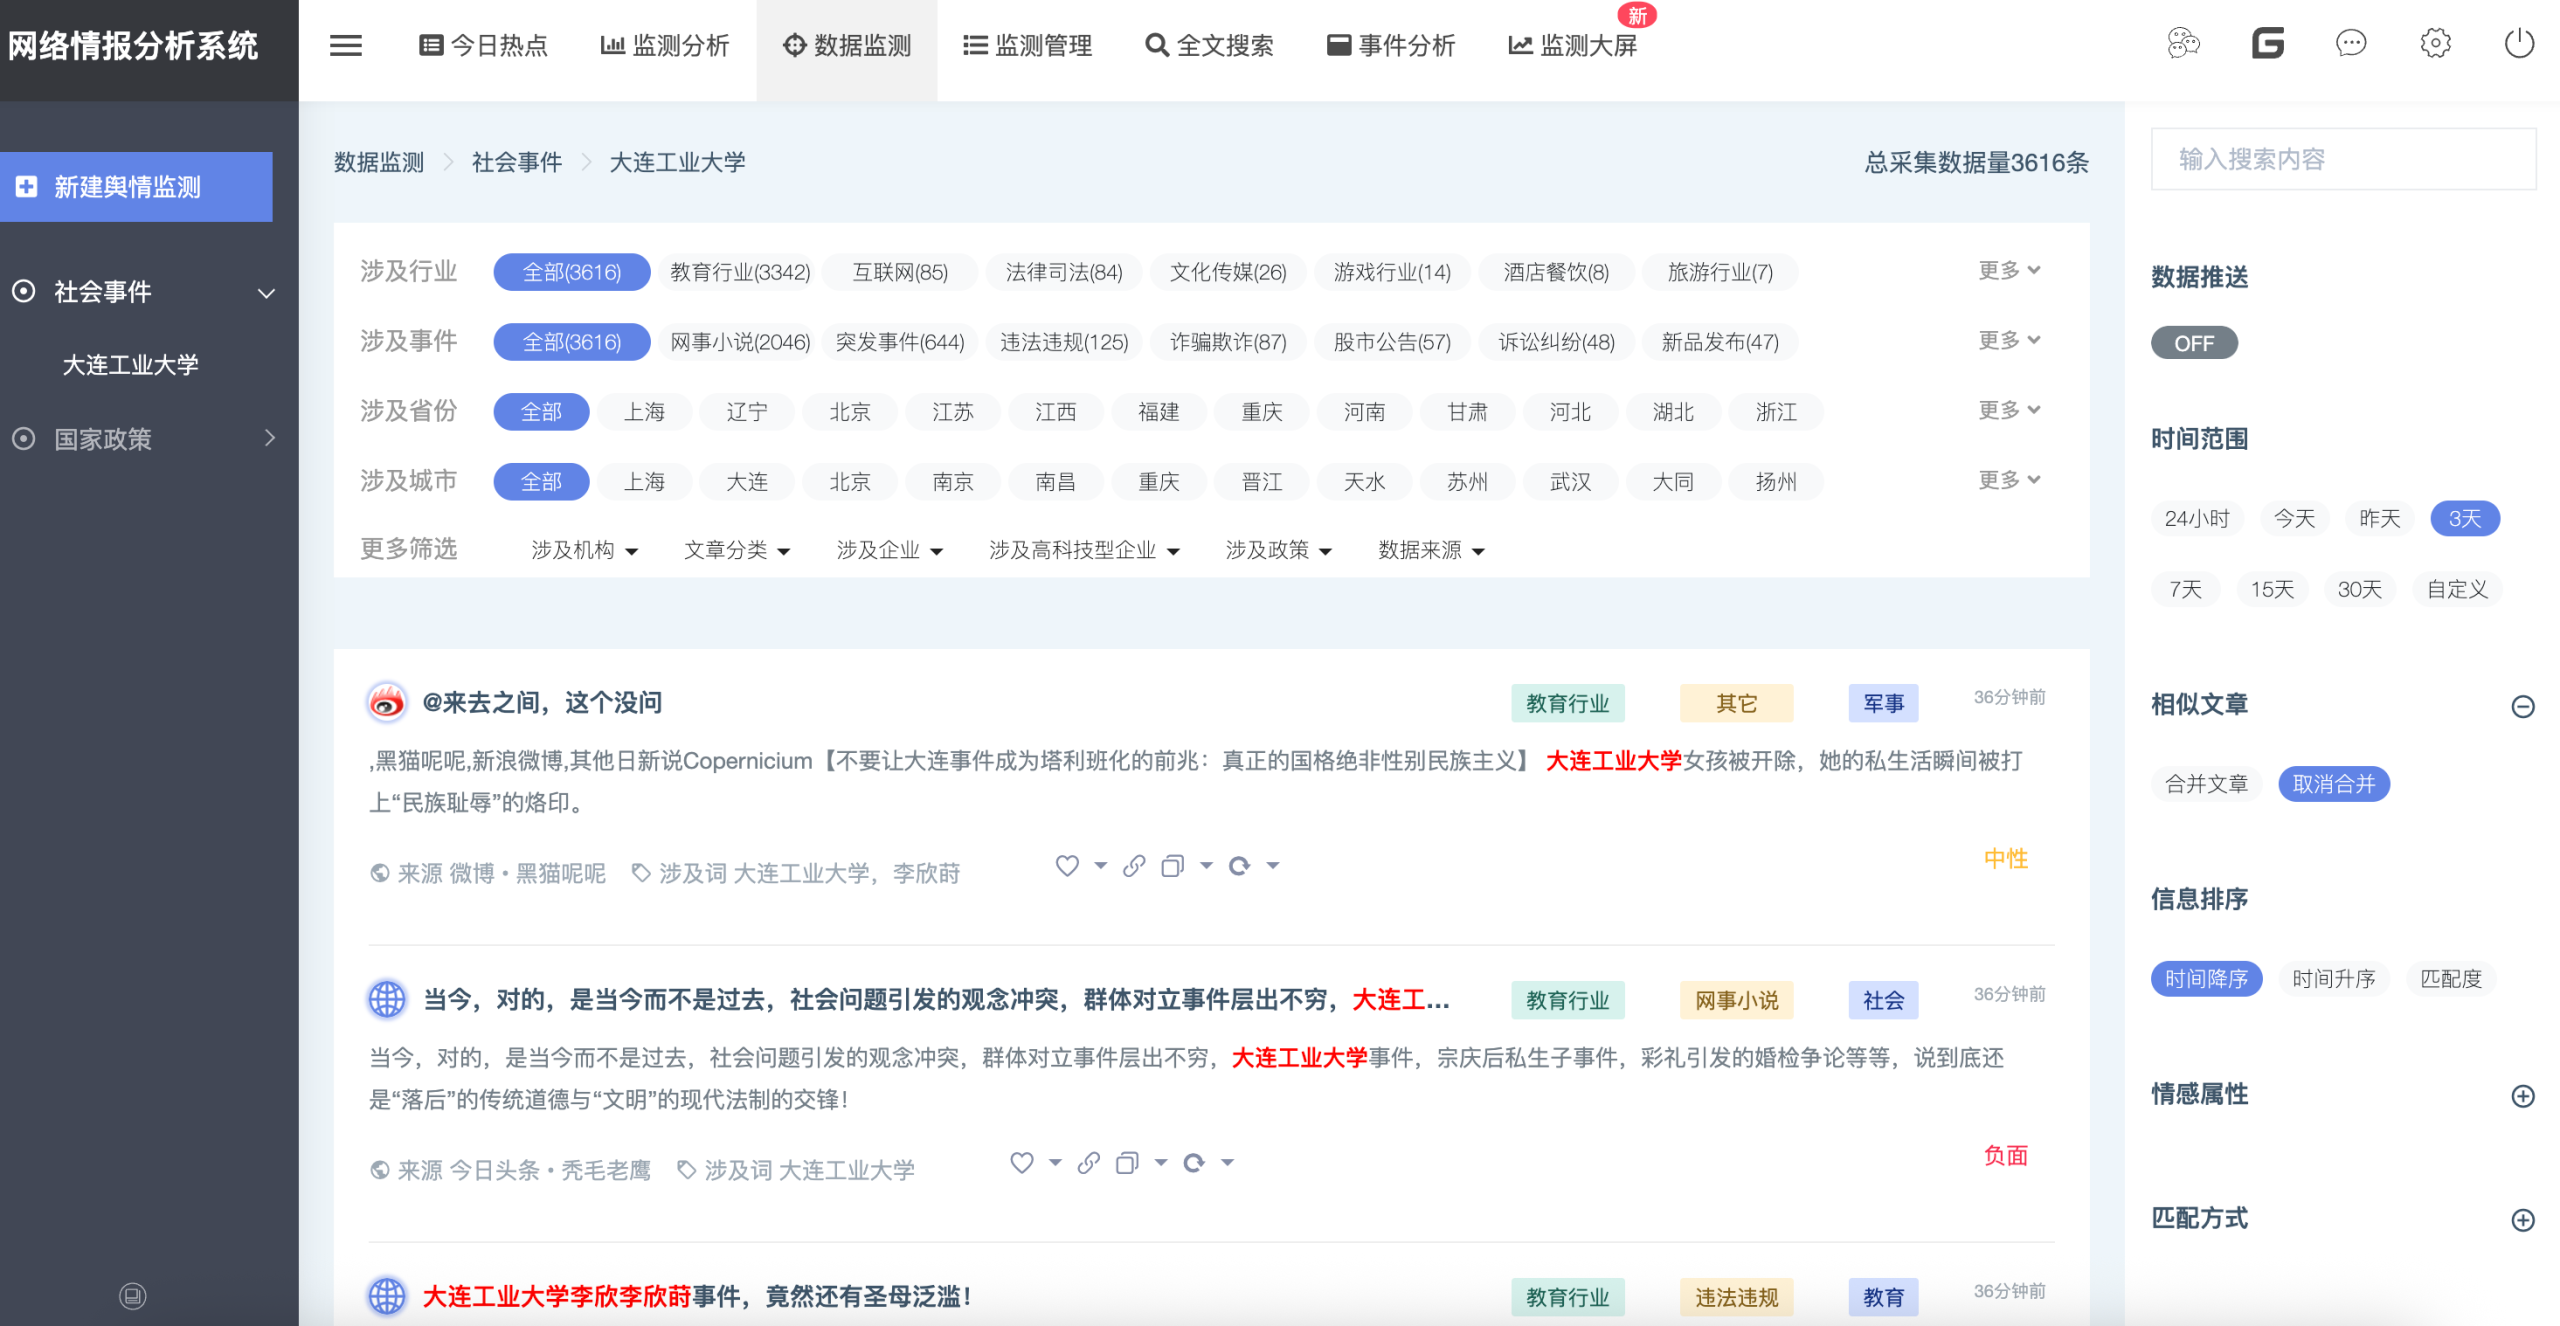Click the hamburger menu icon

pyautogui.click(x=345, y=45)
